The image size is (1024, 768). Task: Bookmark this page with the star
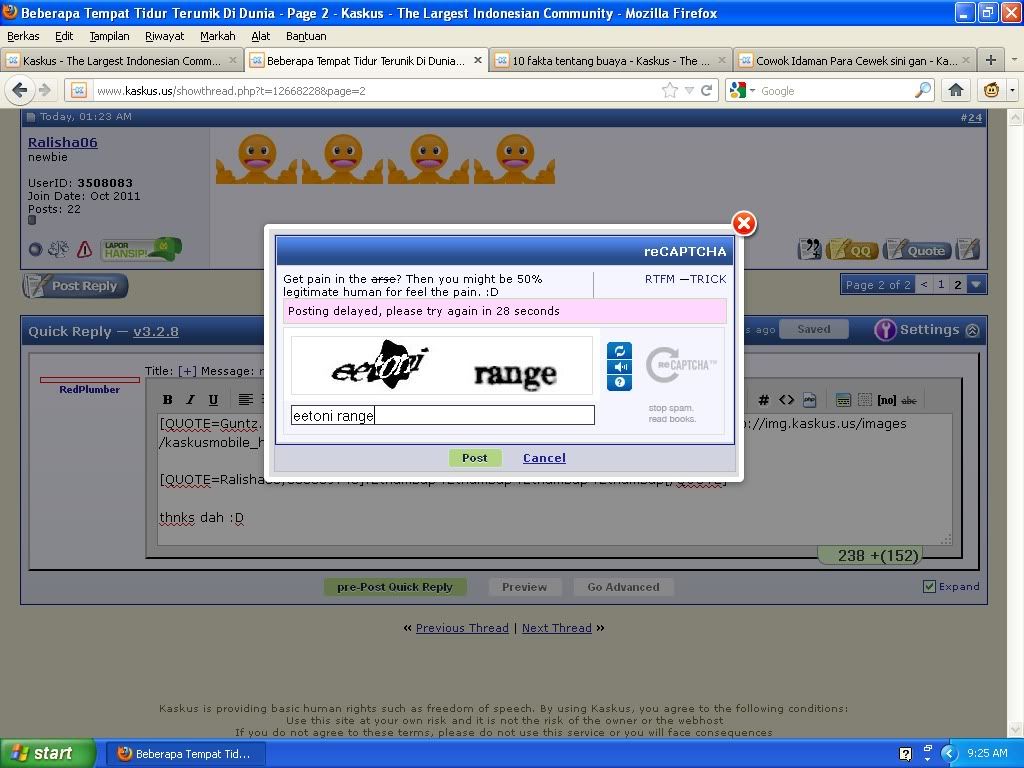tap(669, 91)
